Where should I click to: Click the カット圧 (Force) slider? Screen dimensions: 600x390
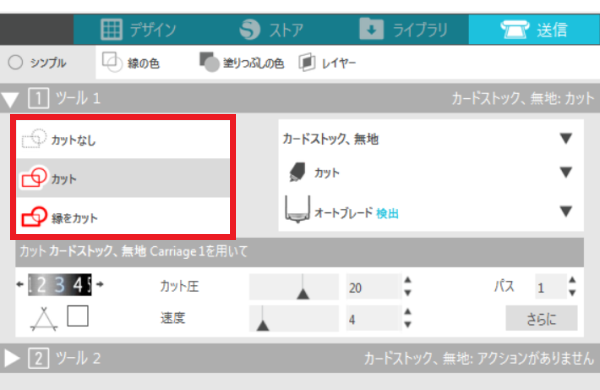click(294, 287)
